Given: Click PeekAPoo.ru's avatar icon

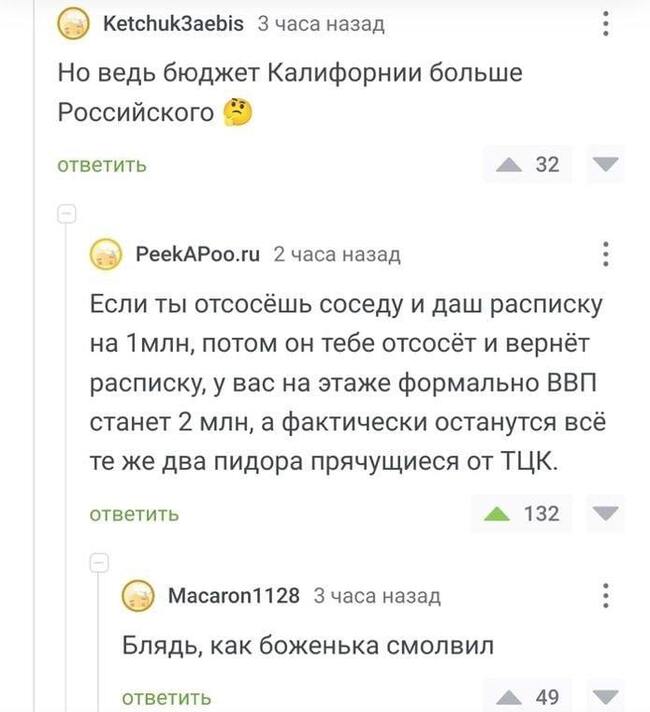Looking at the screenshot, I should click(x=106, y=256).
